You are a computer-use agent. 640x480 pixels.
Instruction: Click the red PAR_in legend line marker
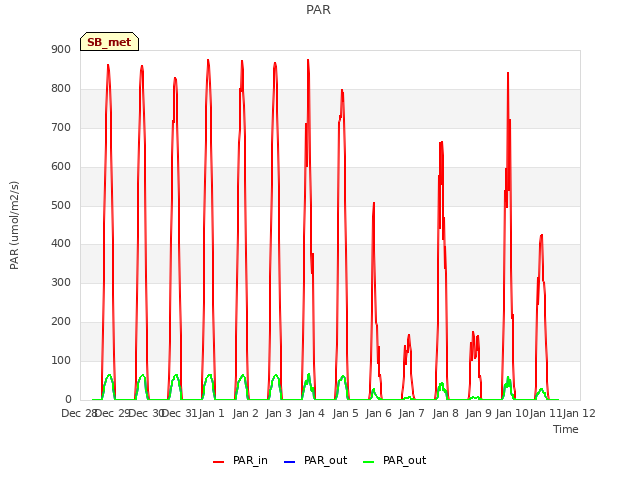218,462
